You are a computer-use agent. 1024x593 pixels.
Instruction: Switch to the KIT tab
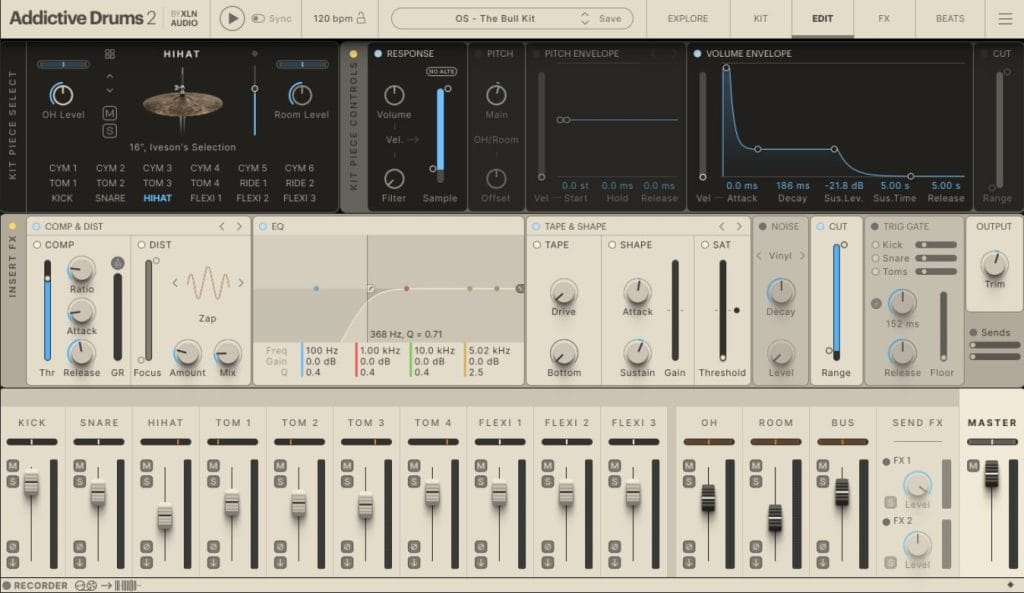(760, 18)
